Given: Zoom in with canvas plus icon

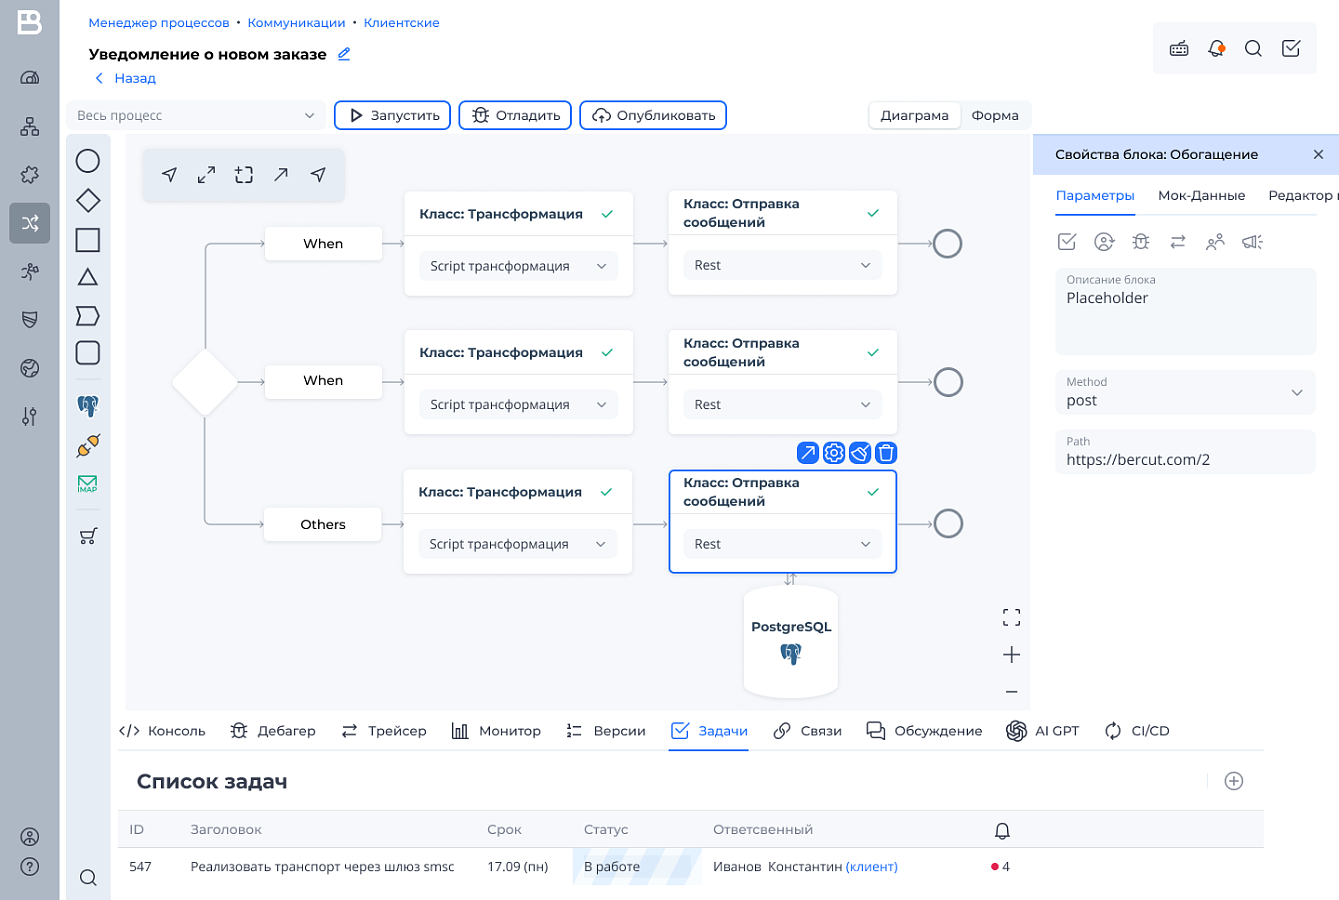Looking at the screenshot, I should pyautogui.click(x=1011, y=655).
